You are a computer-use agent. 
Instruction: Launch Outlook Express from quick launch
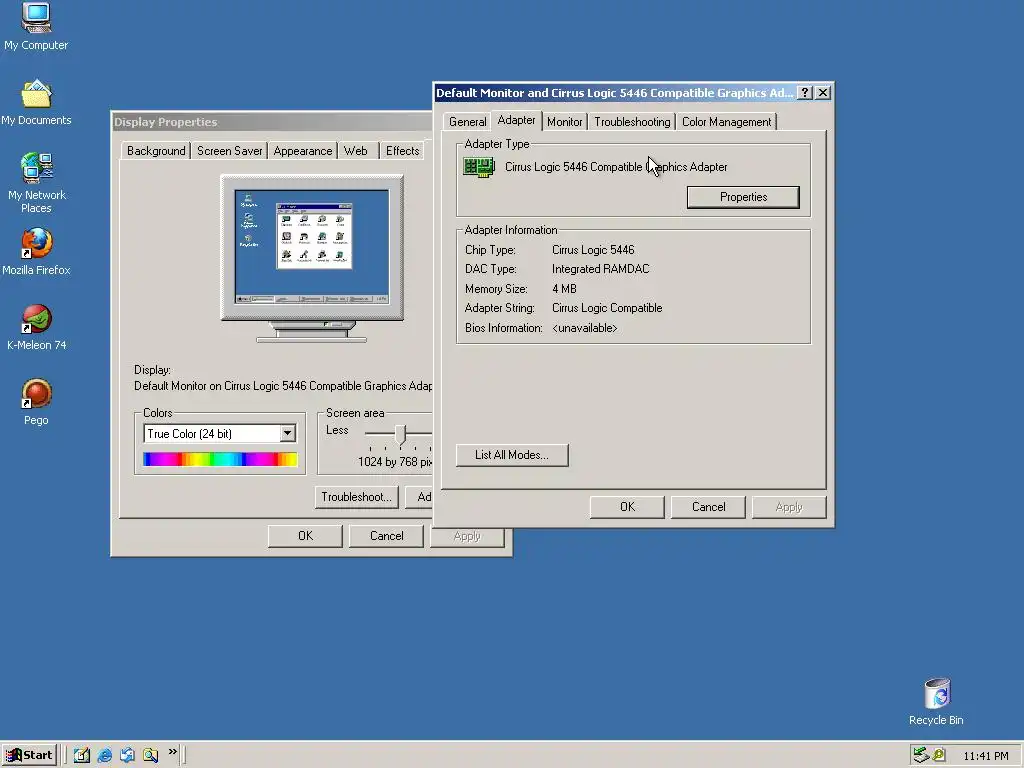point(127,755)
